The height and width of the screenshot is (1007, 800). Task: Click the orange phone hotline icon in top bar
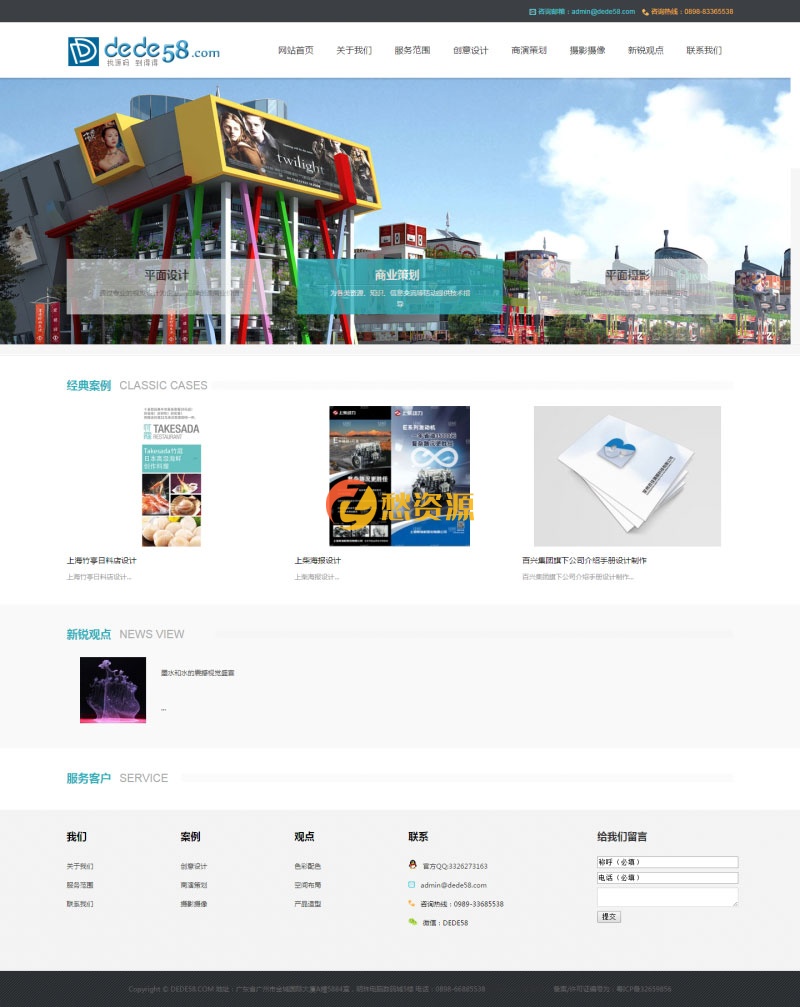point(645,12)
